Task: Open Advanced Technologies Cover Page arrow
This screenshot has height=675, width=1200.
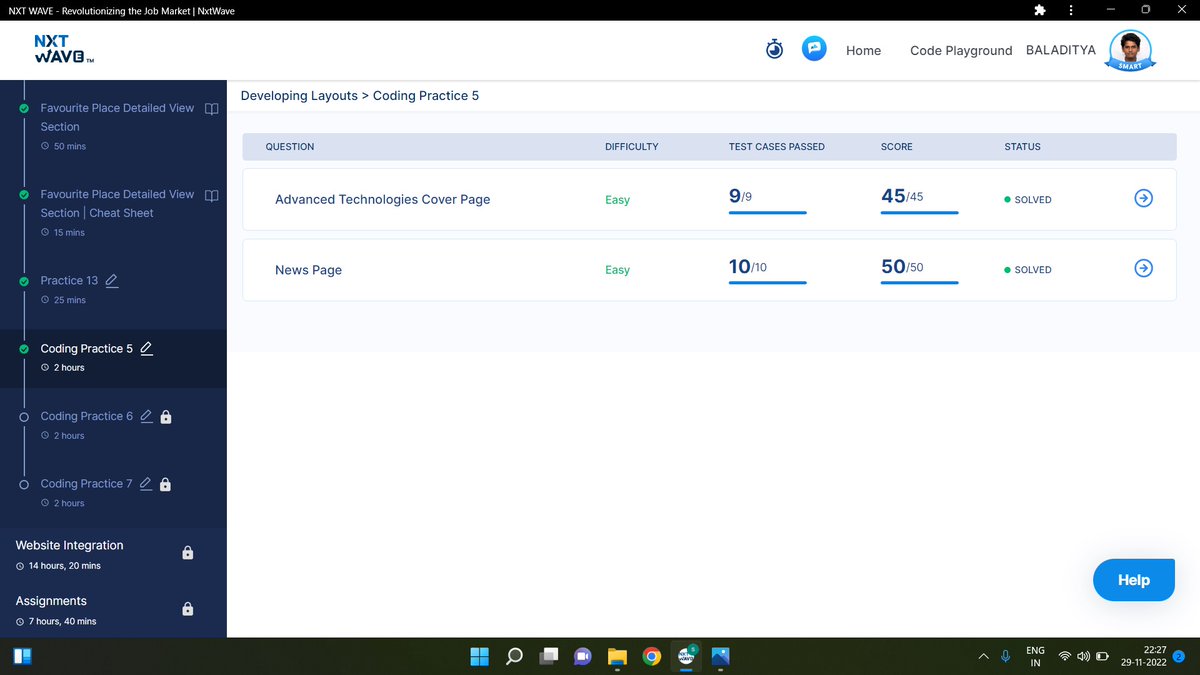Action: click(x=1144, y=199)
